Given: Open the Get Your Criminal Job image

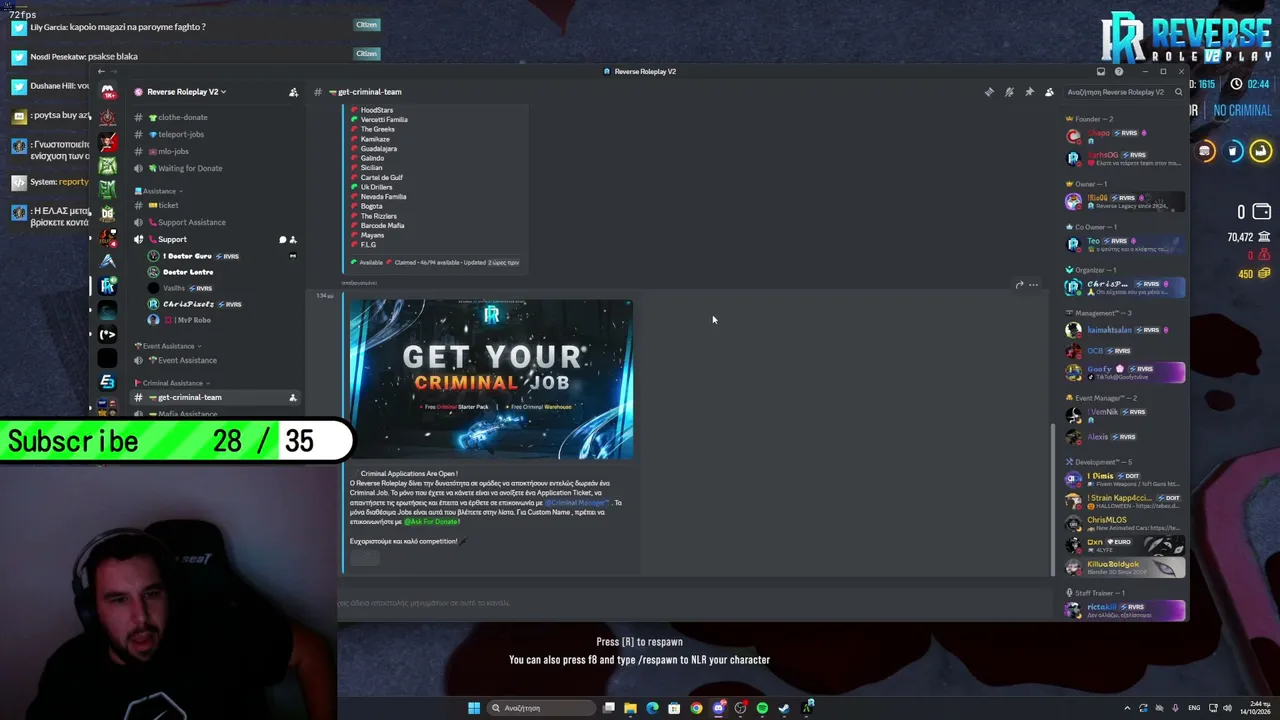Looking at the screenshot, I should [491, 379].
